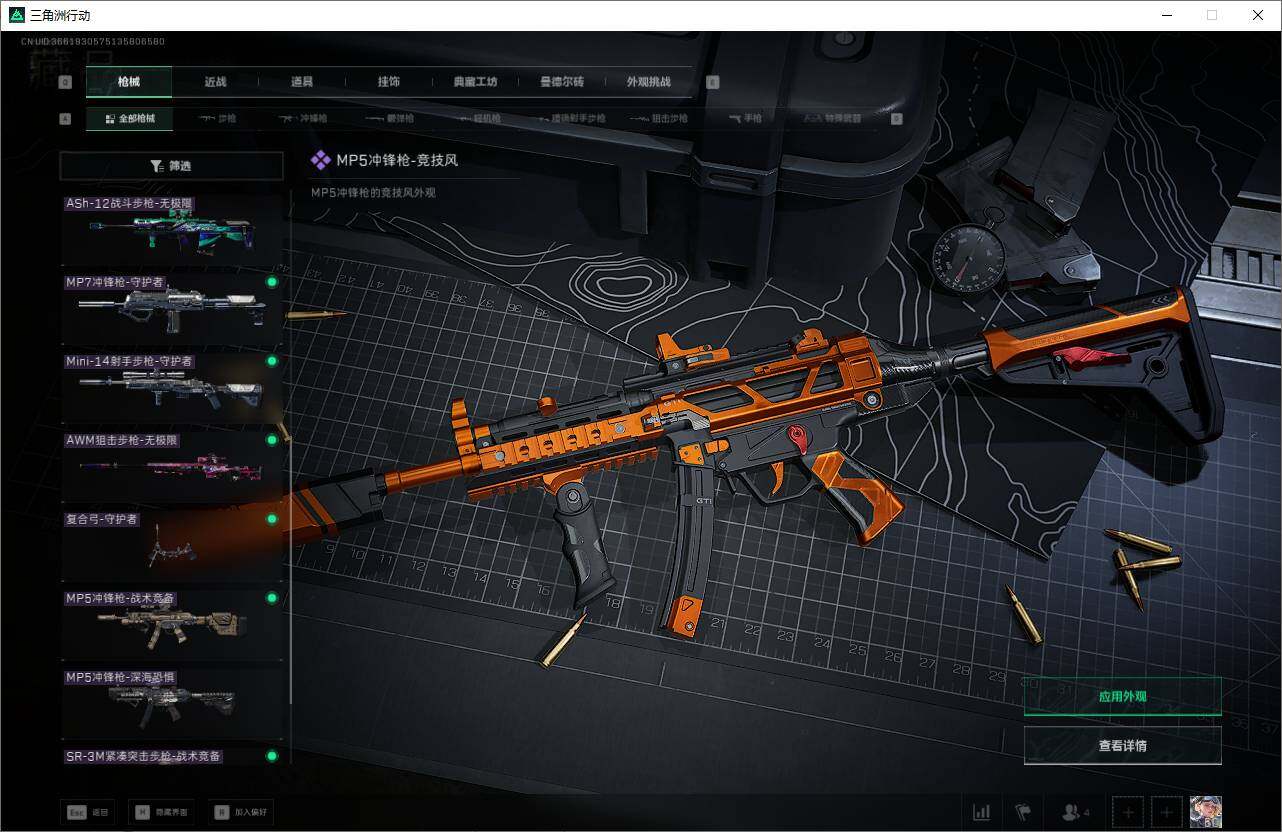Open the statistics bar chart icon
The height and width of the screenshot is (832, 1282).
[982, 812]
